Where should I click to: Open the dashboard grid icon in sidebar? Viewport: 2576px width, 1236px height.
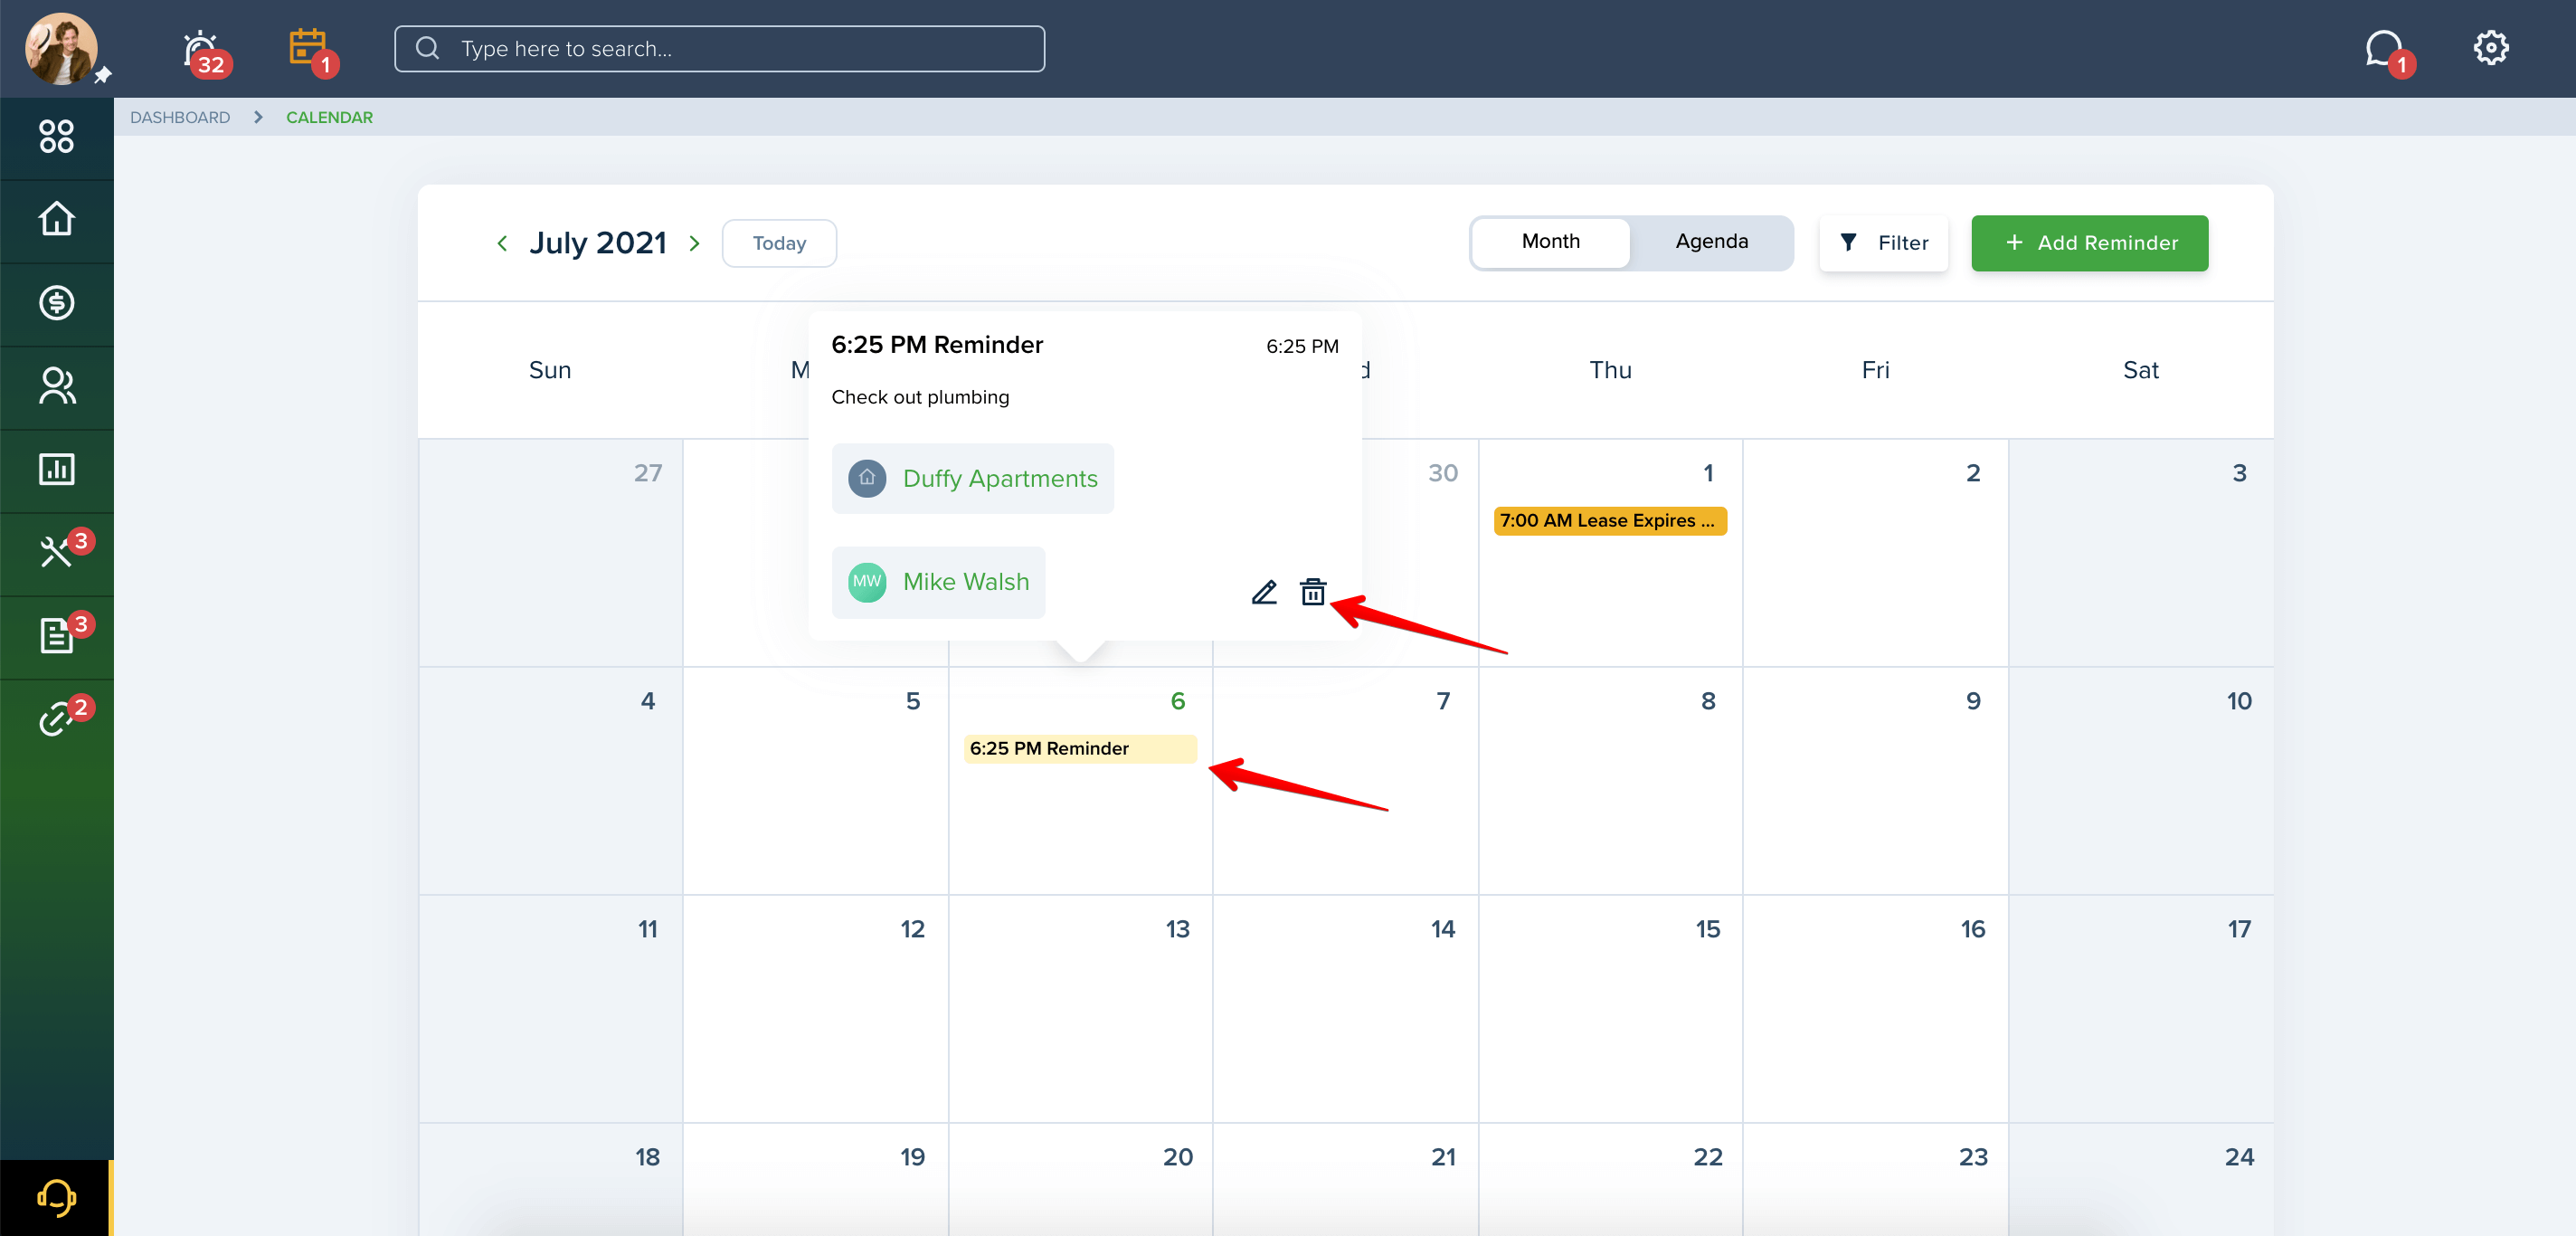pyautogui.click(x=57, y=136)
